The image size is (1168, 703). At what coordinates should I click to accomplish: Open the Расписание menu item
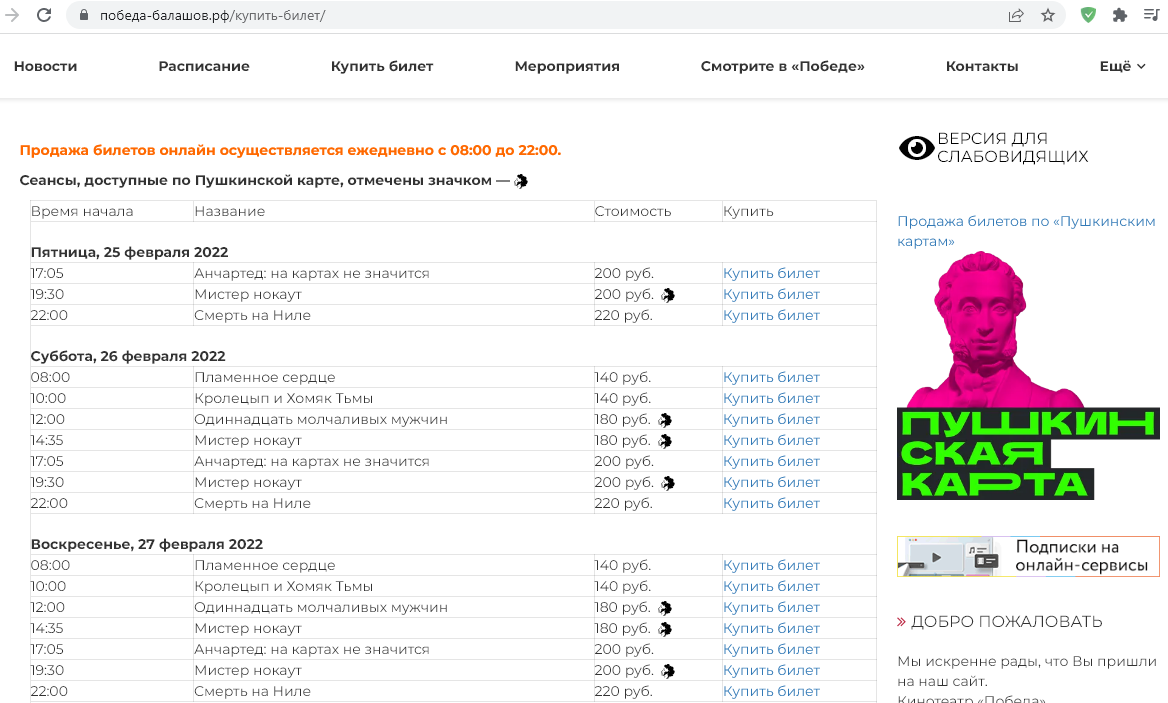[x=204, y=66]
